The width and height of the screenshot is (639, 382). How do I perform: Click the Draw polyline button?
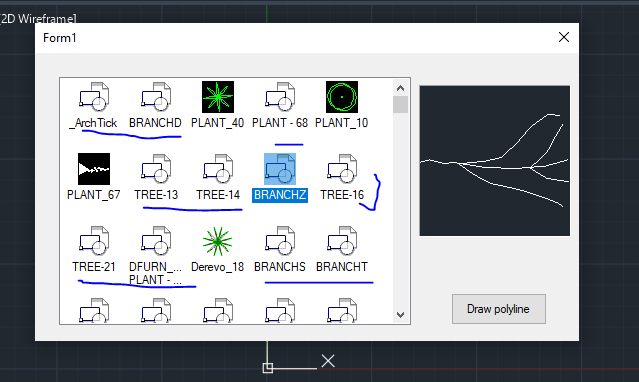tap(498, 309)
